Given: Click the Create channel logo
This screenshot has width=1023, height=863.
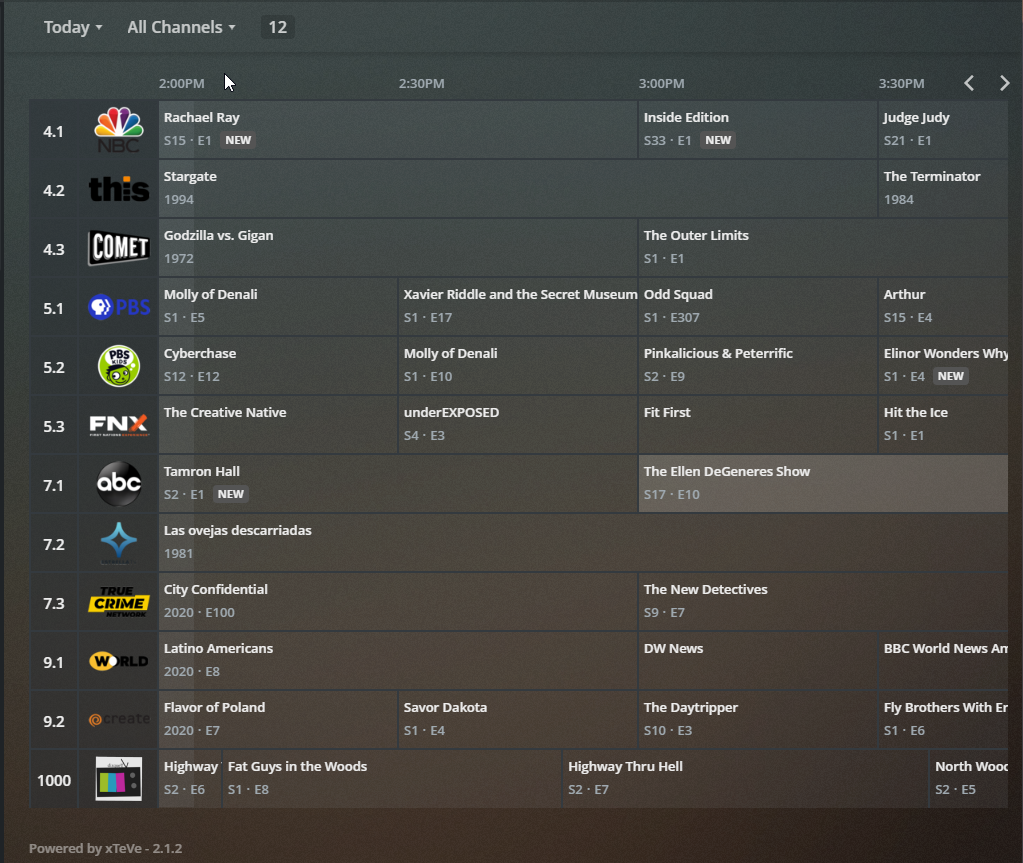Looking at the screenshot, I should point(118,719).
